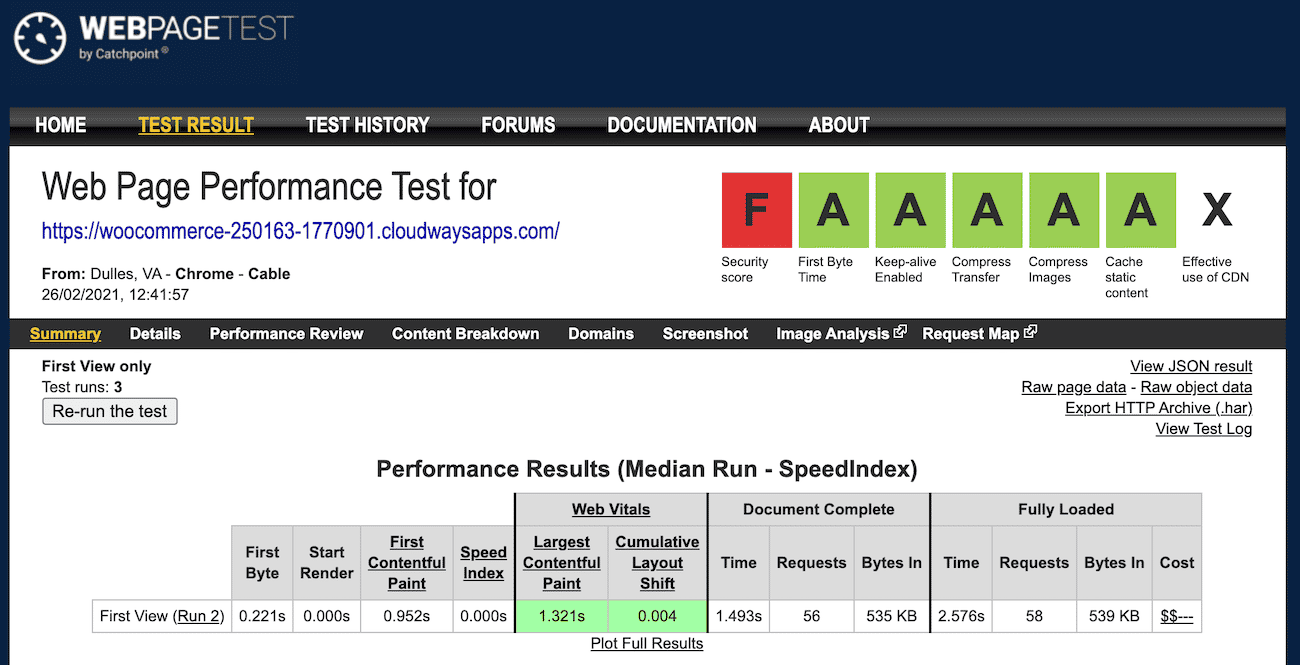Click the test date 26/02/2021, 12:41:57
The height and width of the screenshot is (665, 1300).
pos(116,294)
